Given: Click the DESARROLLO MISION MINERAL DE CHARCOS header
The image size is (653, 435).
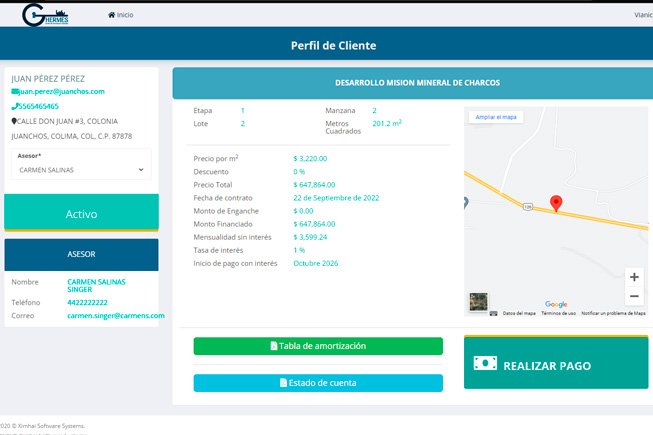Looking at the screenshot, I should pos(413,83).
